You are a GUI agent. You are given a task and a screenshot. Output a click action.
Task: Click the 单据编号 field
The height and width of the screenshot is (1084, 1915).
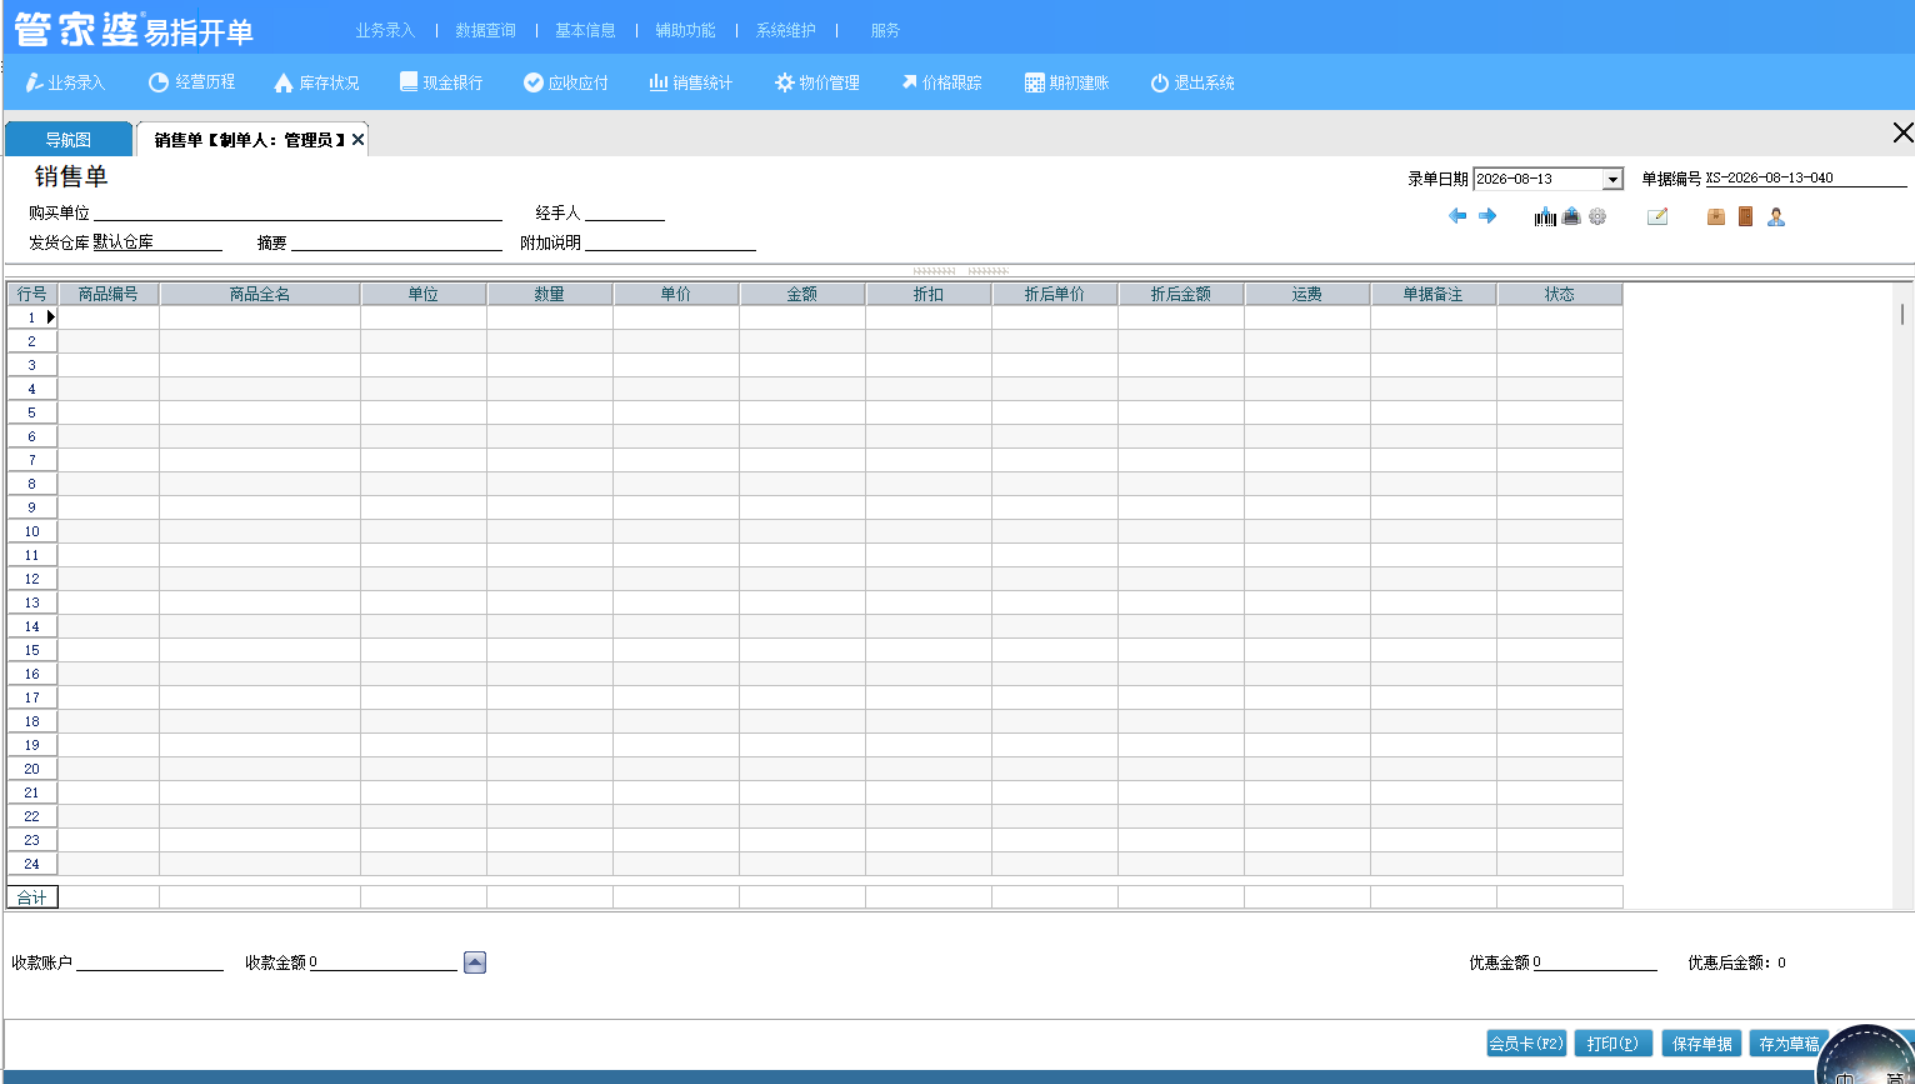click(1806, 178)
